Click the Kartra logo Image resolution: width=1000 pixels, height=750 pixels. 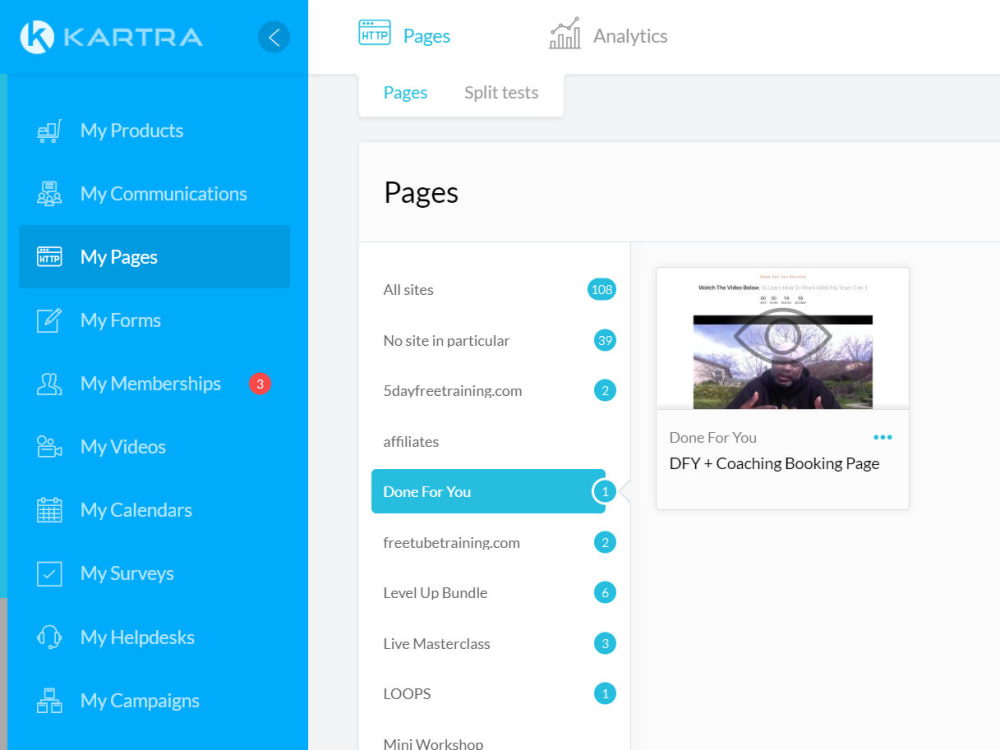point(111,36)
